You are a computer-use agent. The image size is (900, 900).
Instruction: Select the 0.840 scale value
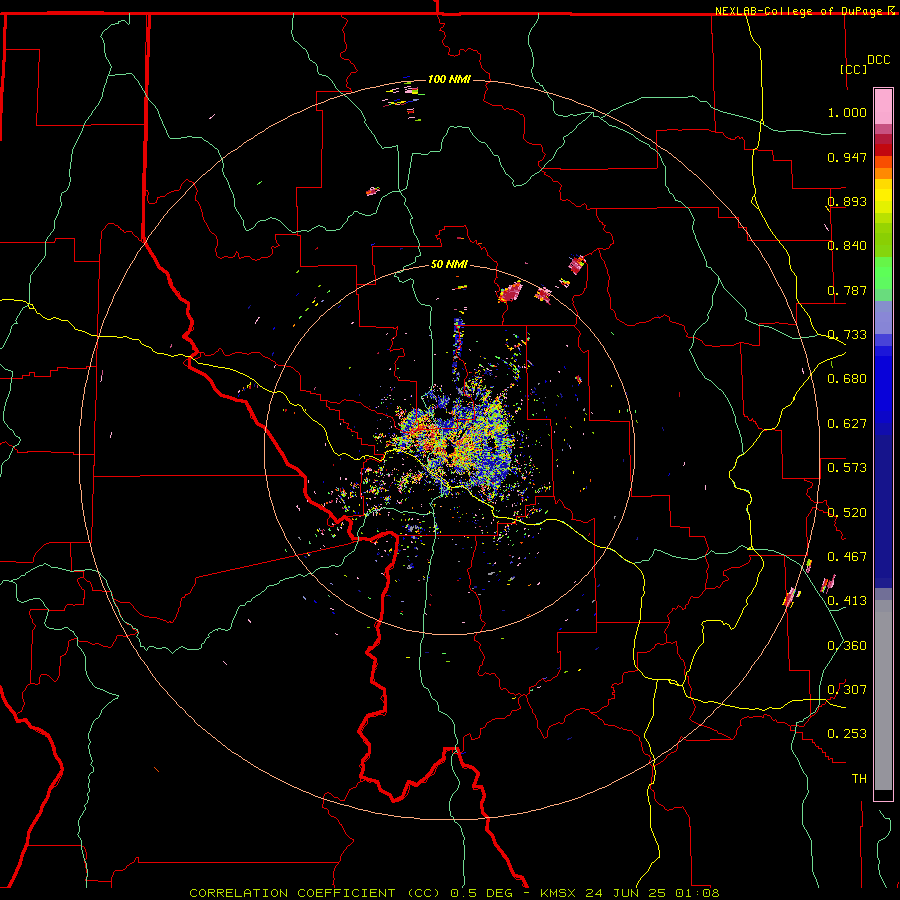(x=847, y=246)
